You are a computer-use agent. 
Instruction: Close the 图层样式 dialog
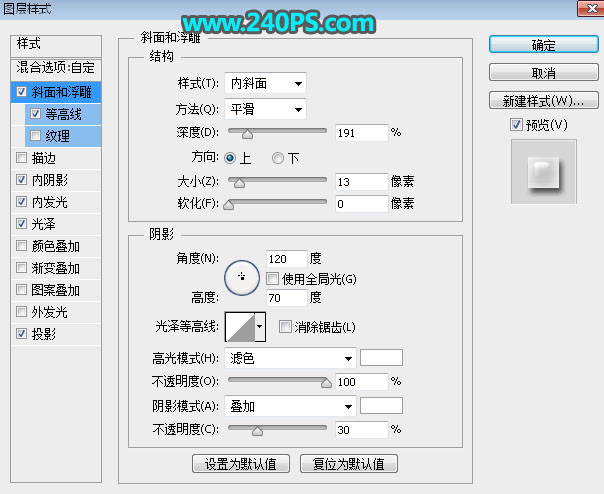591,8
